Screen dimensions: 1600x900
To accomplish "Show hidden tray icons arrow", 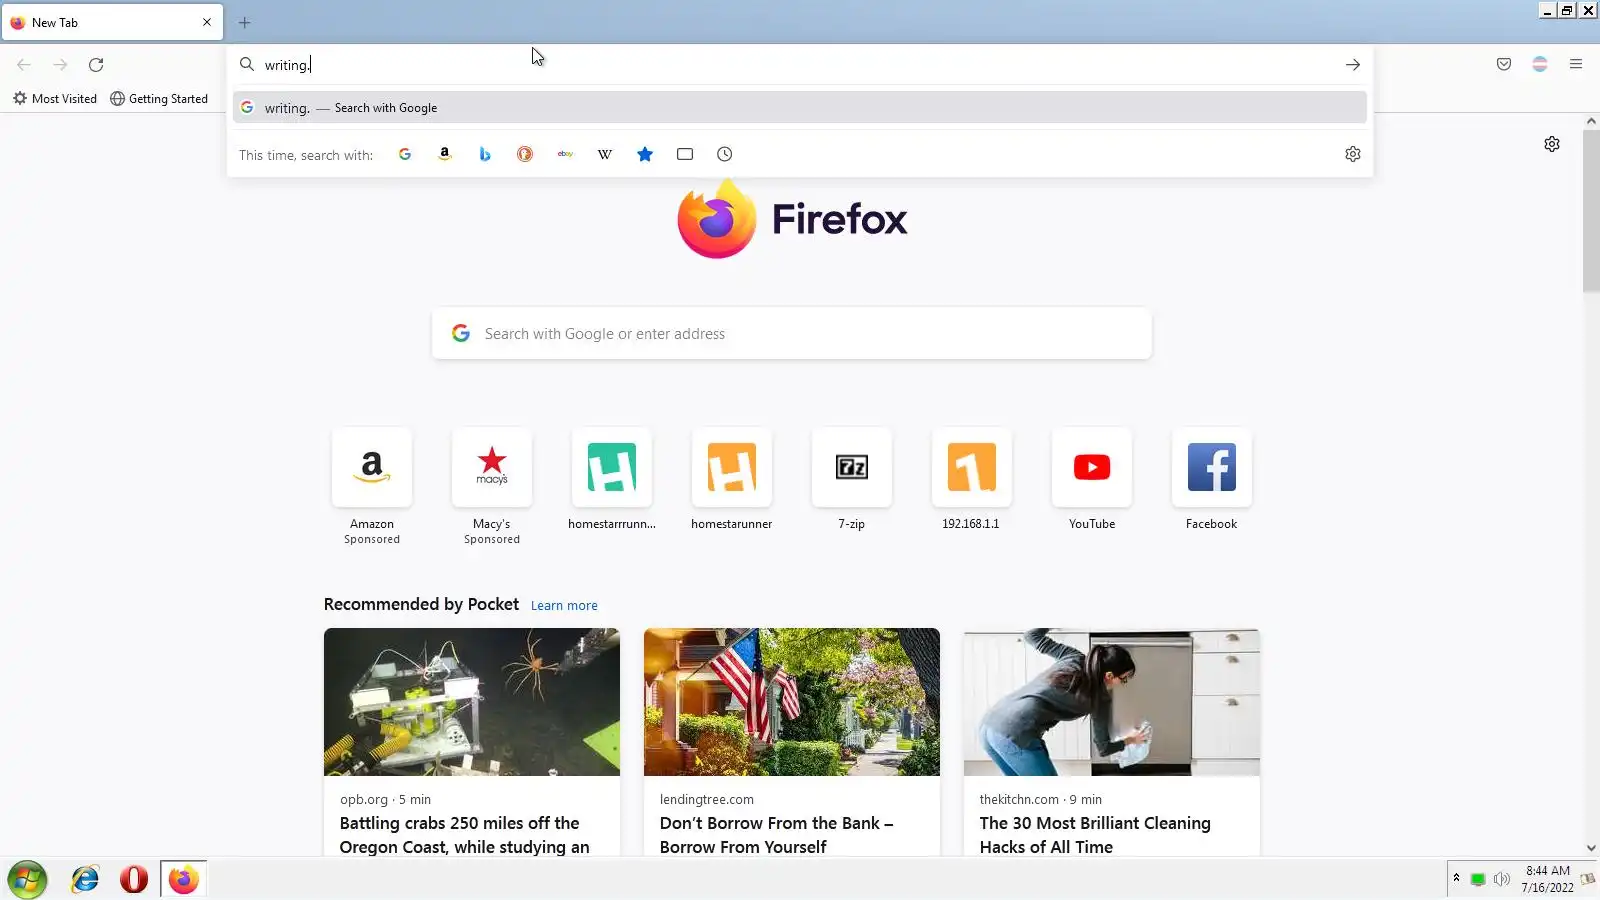I will (1456, 879).
